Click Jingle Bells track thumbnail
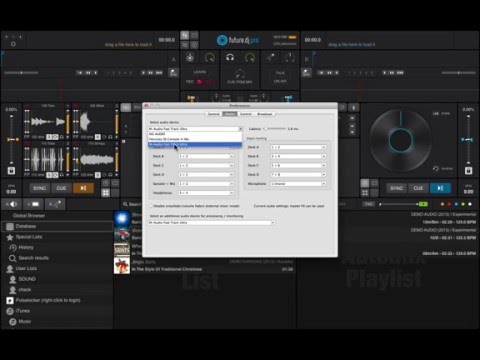The image size is (480, 360). pyautogui.click(x=122, y=266)
